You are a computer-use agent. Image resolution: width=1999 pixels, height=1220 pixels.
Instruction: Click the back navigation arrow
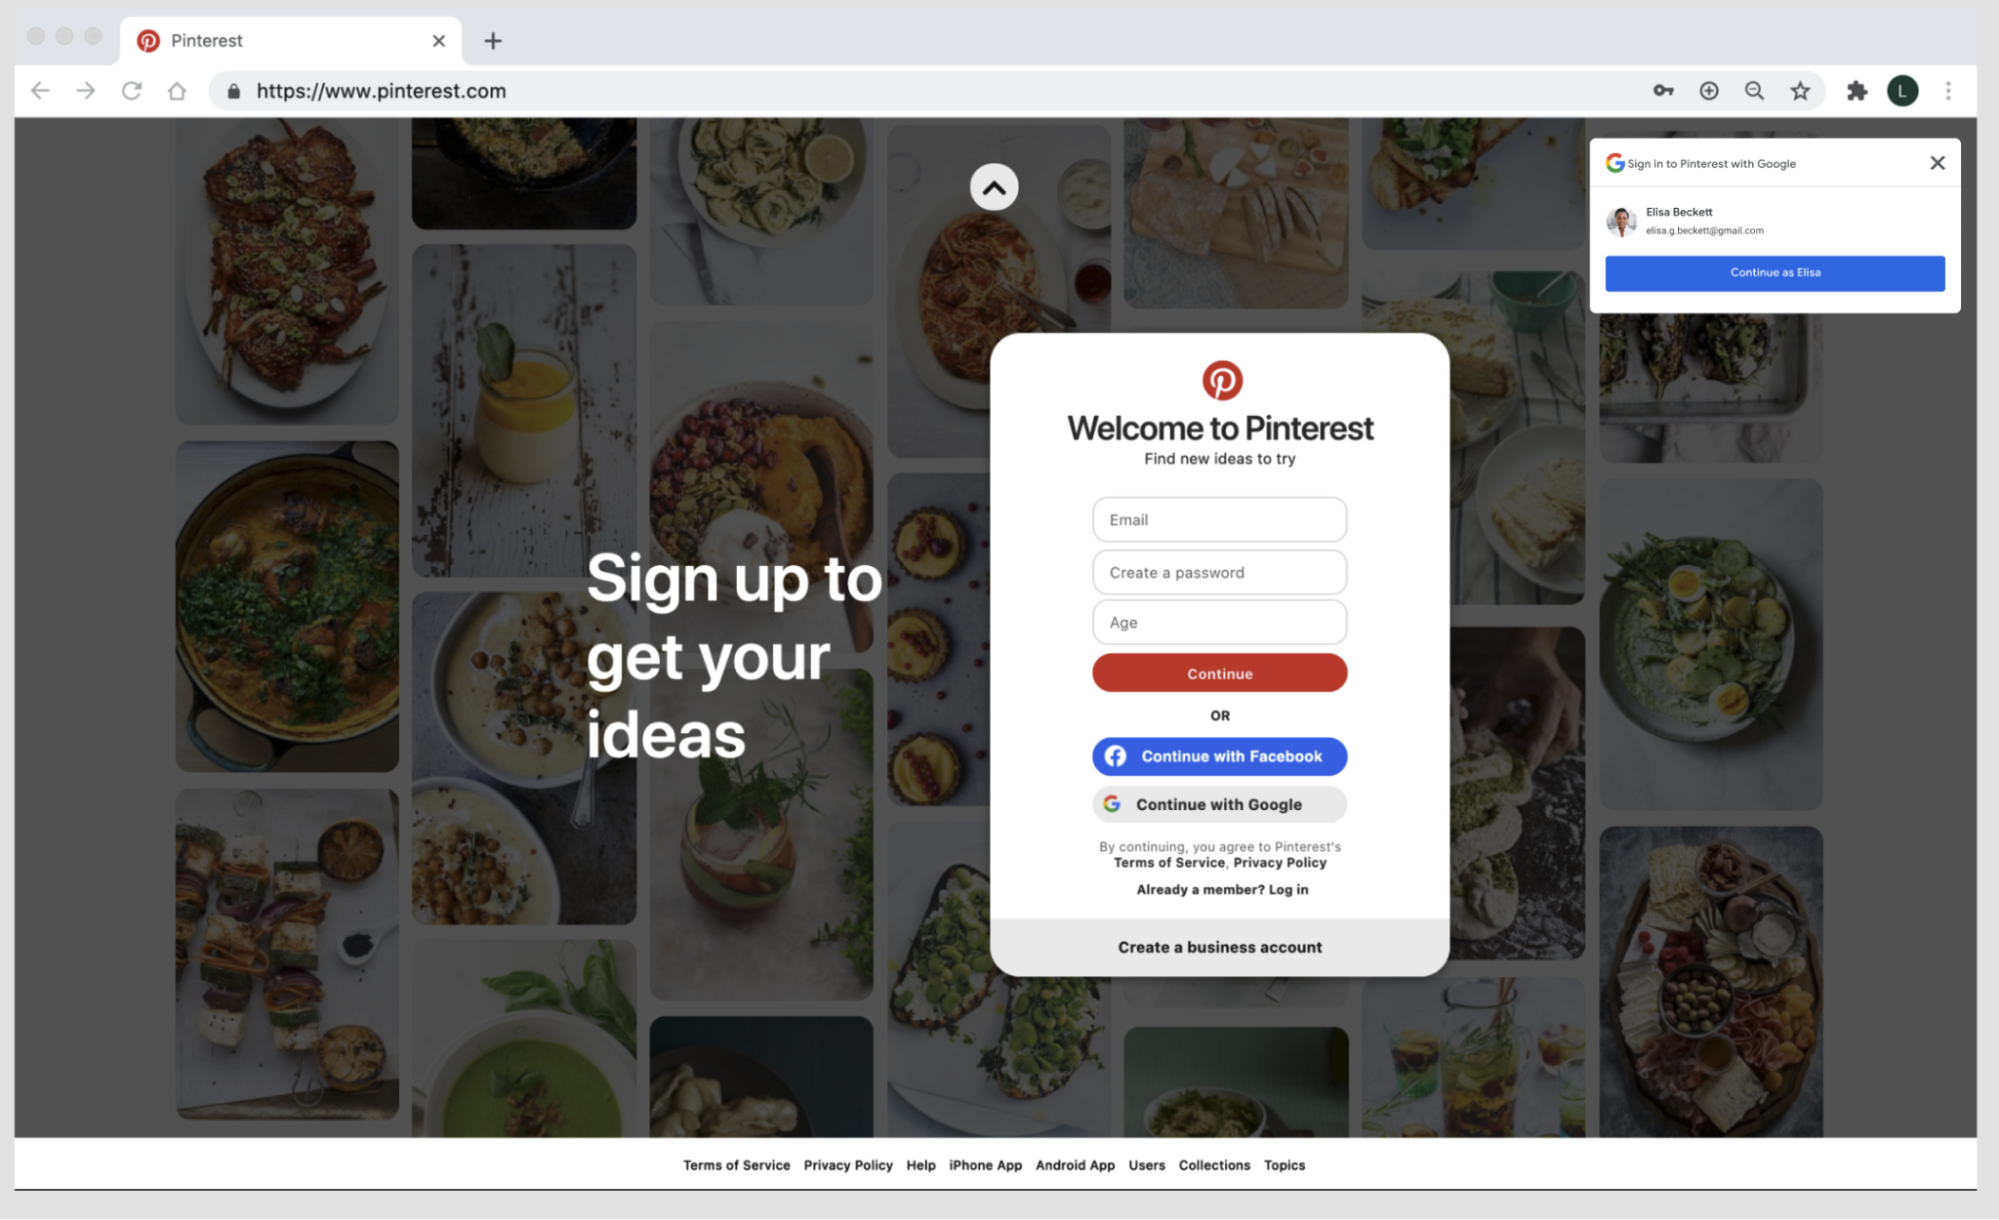point(40,90)
